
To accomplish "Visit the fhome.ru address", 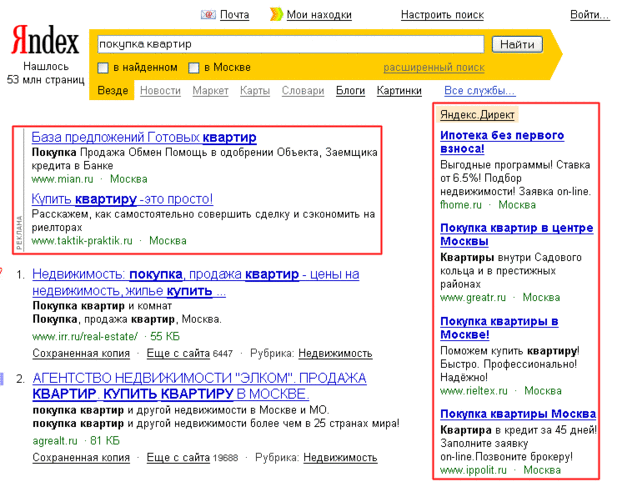I will (461, 205).
